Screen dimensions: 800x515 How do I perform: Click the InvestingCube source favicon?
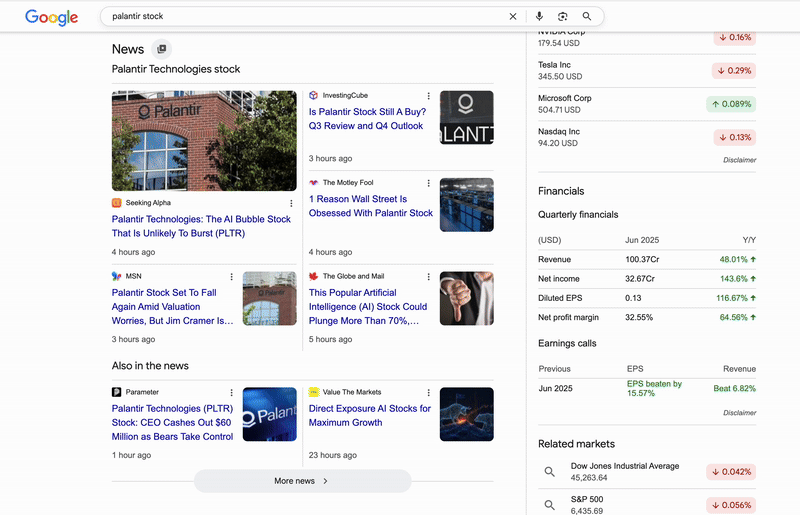[313, 95]
